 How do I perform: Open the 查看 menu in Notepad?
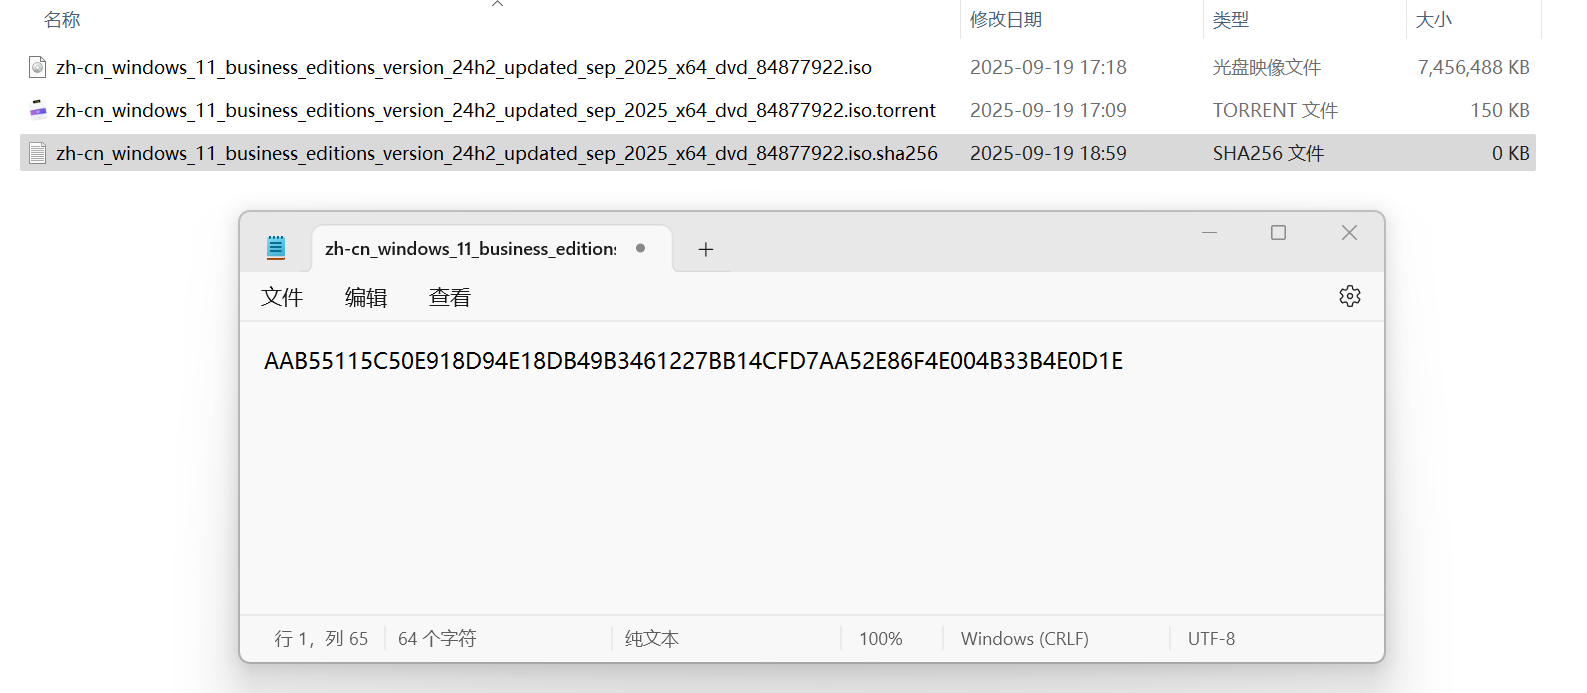(450, 297)
